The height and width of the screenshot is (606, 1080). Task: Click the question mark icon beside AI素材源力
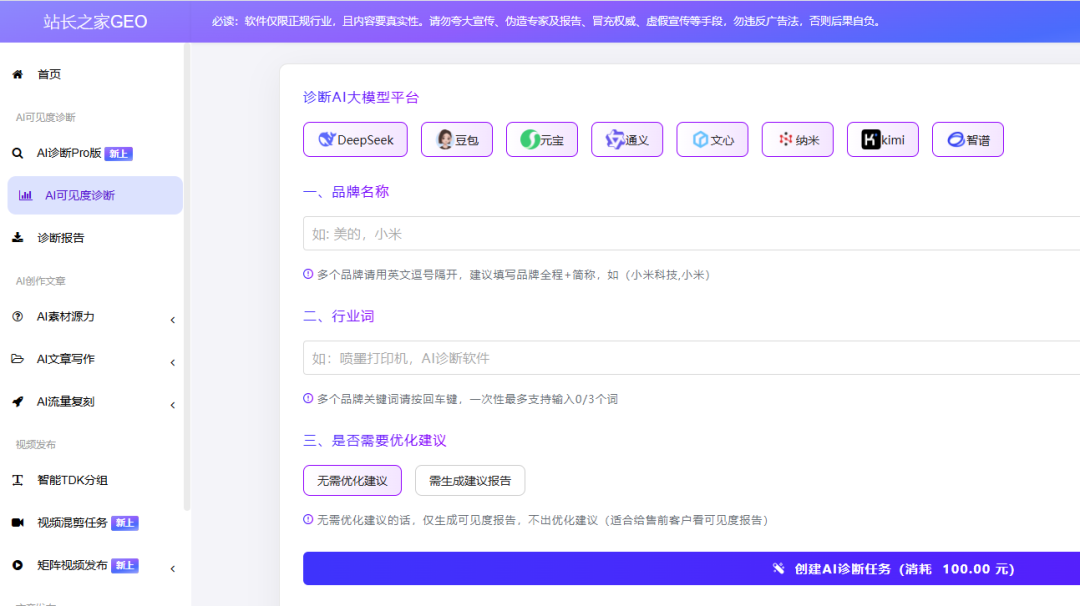(18, 317)
